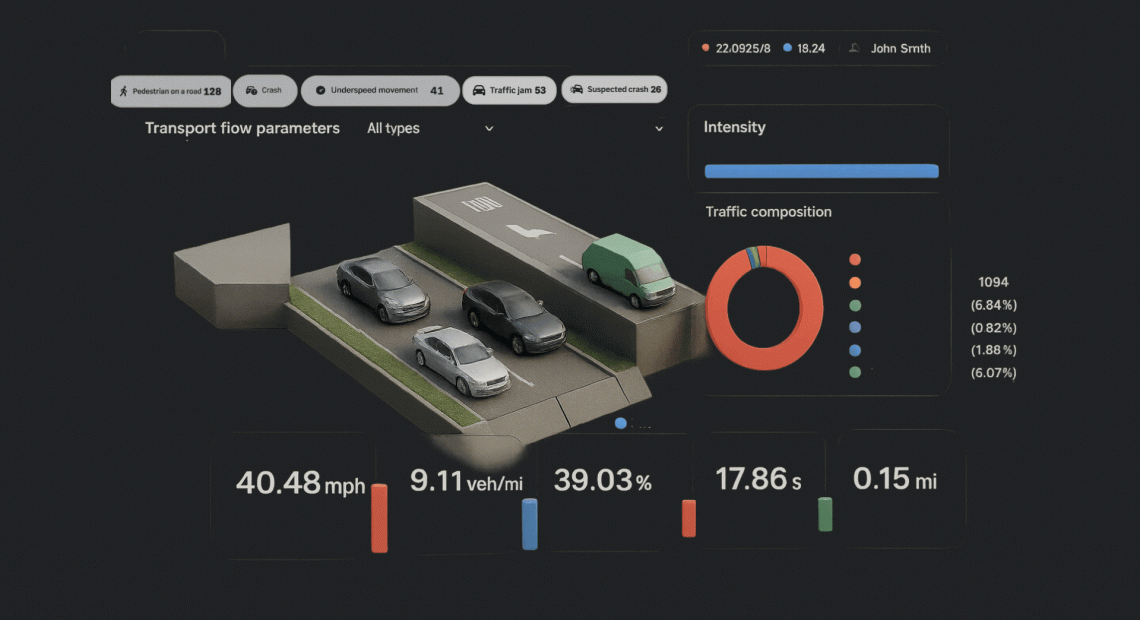Click the Suspected crash car icon
This screenshot has width=1140, height=620.
pyautogui.click(x=576, y=90)
